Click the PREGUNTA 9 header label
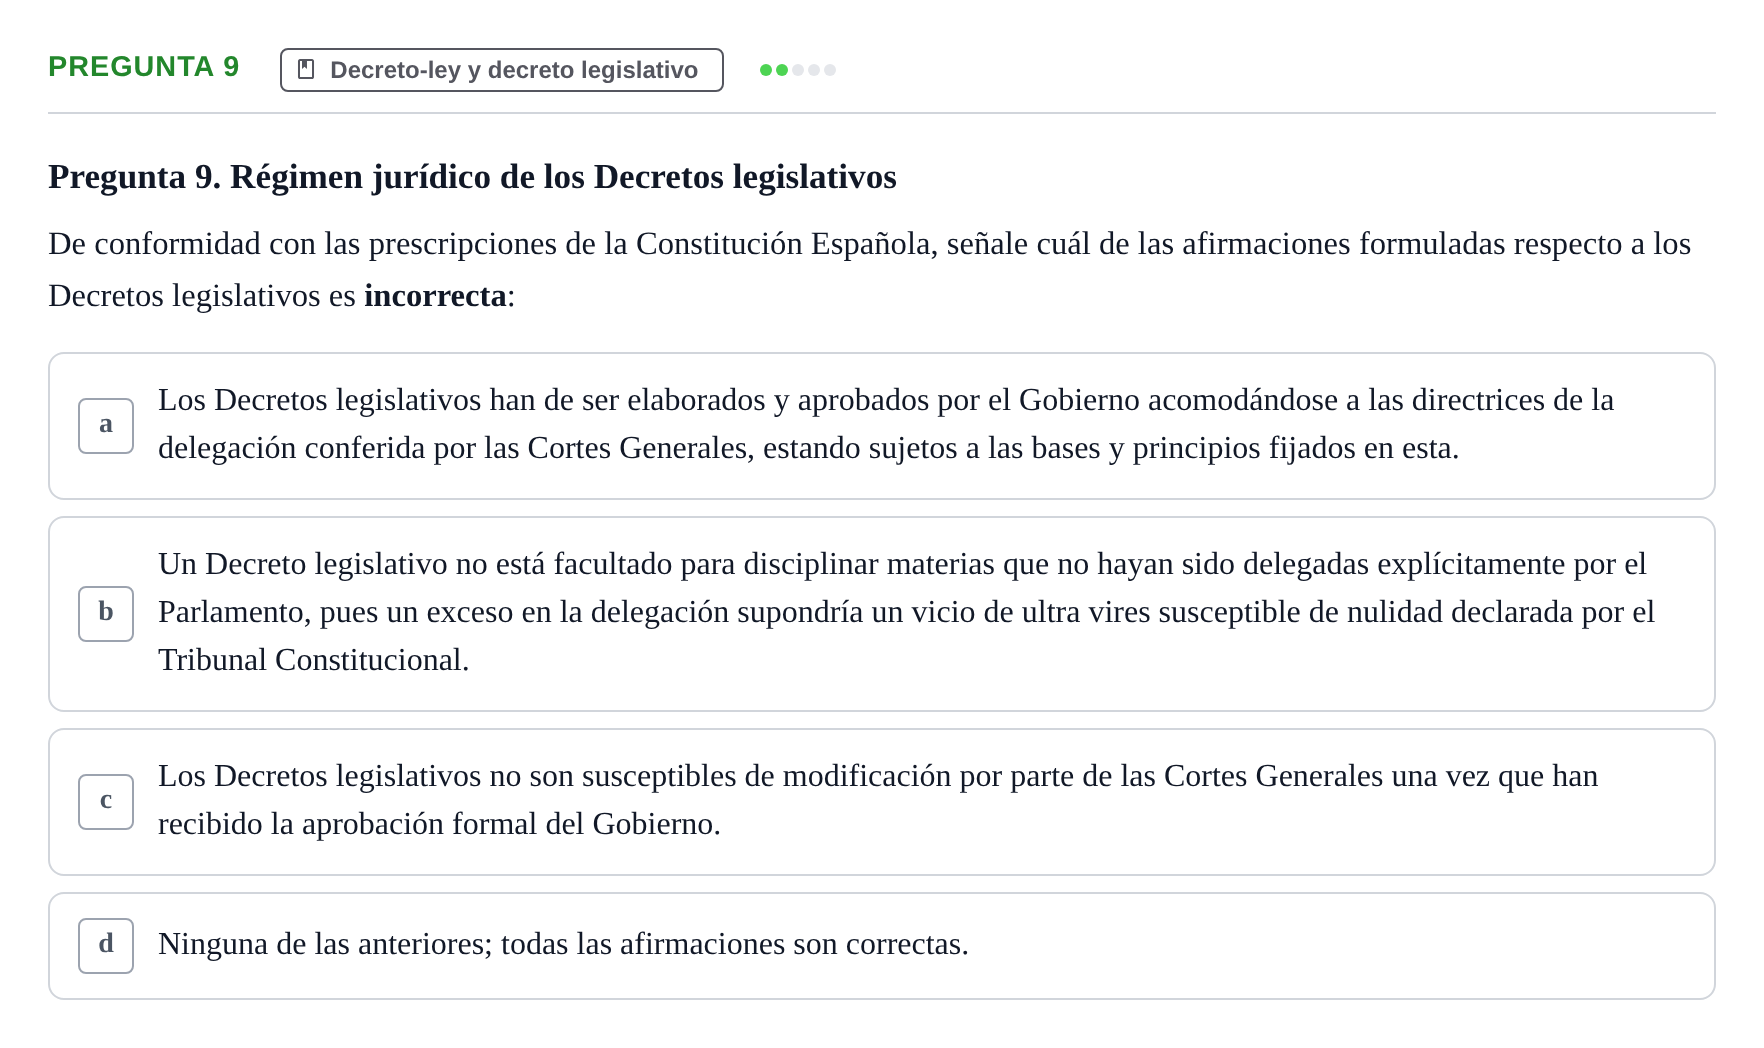The width and height of the screenshot is (1764, 1048). [x=144, y=67]
